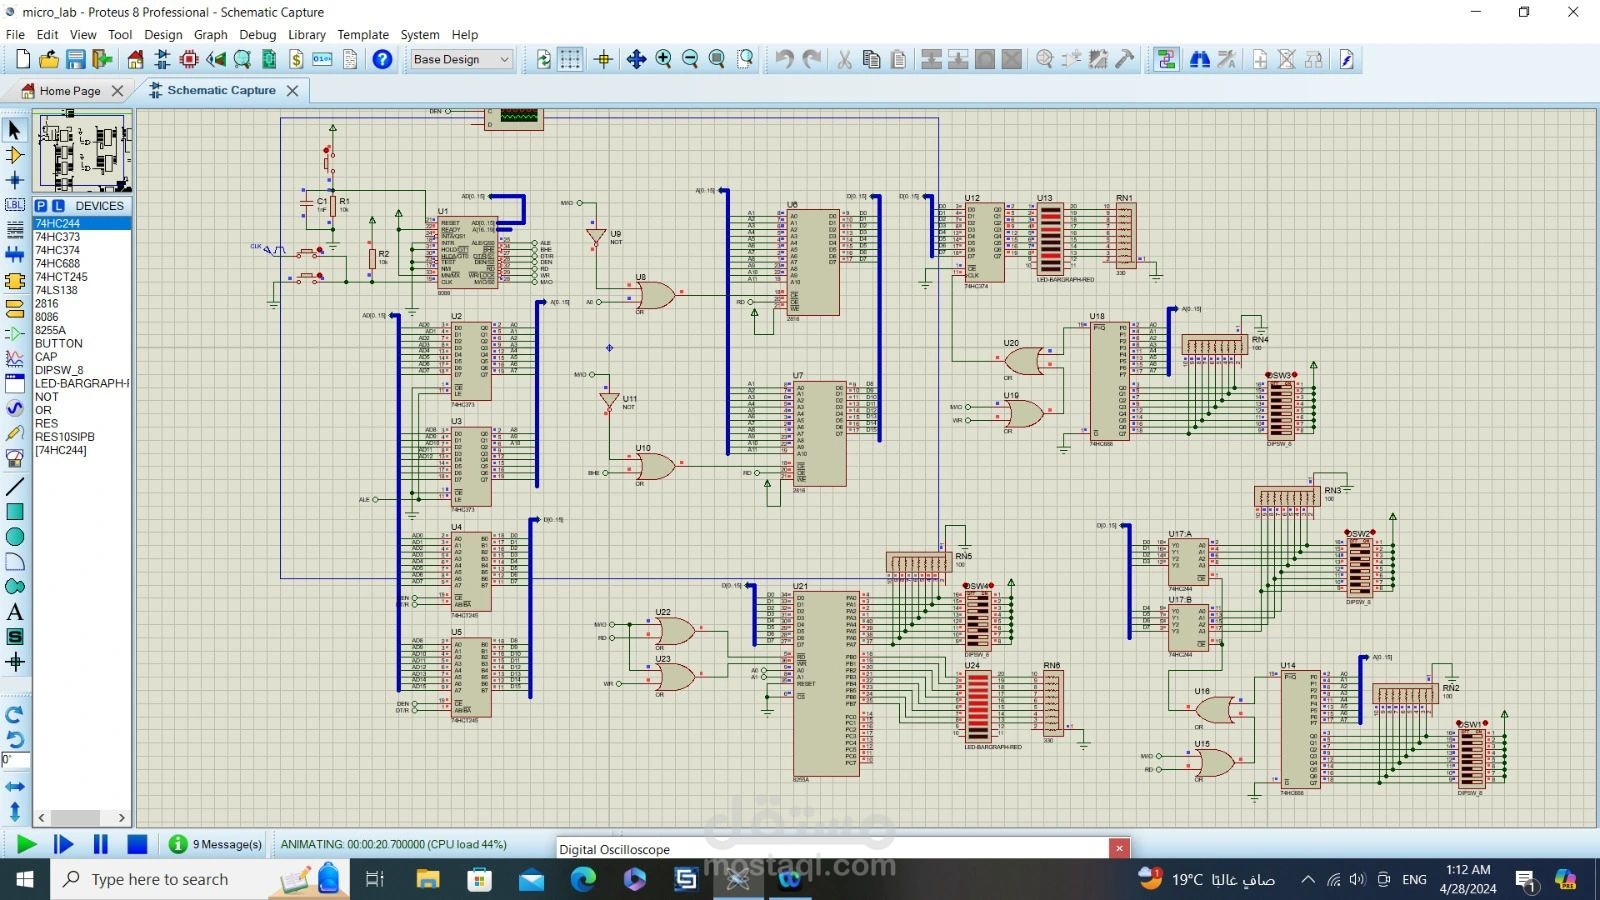Viewport: 1600px width, 900px height.
Task: Toggle the grid display
Action: point(570,59)
